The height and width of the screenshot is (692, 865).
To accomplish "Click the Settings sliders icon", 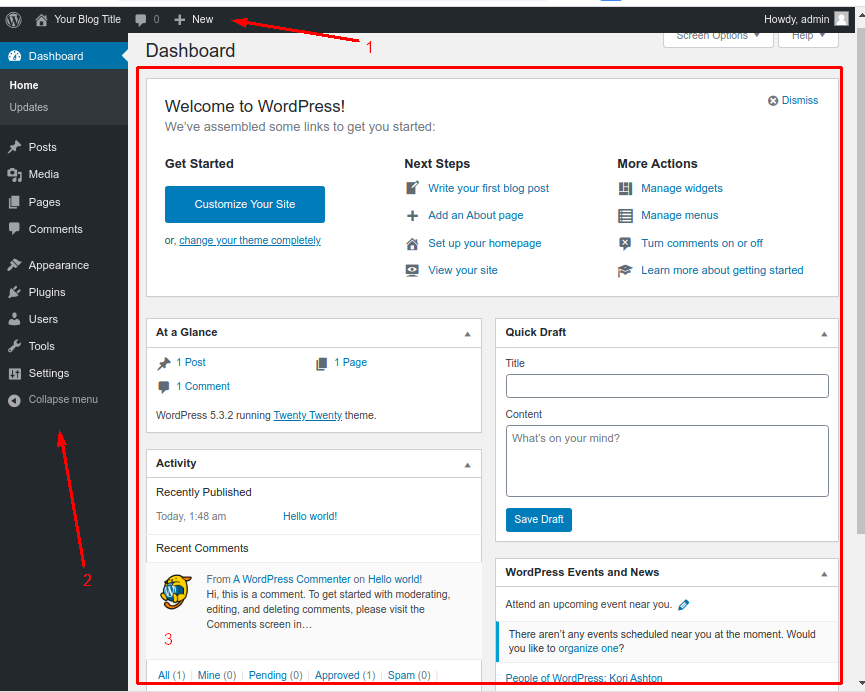I will pyautogui.click(x=15, y=374).
